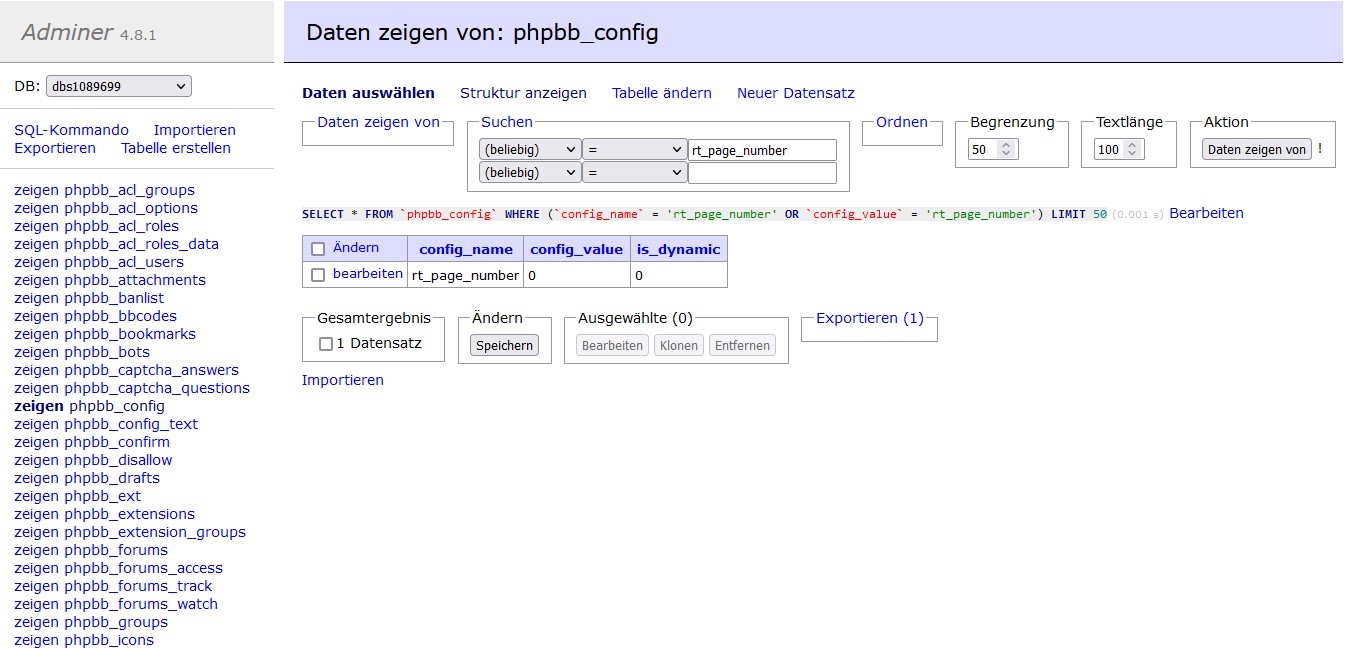This screenshot has width=1364, height=648.
Task: Open Struktur anzeigen tab
Action: pyautogui.click(x=523, y=93)
